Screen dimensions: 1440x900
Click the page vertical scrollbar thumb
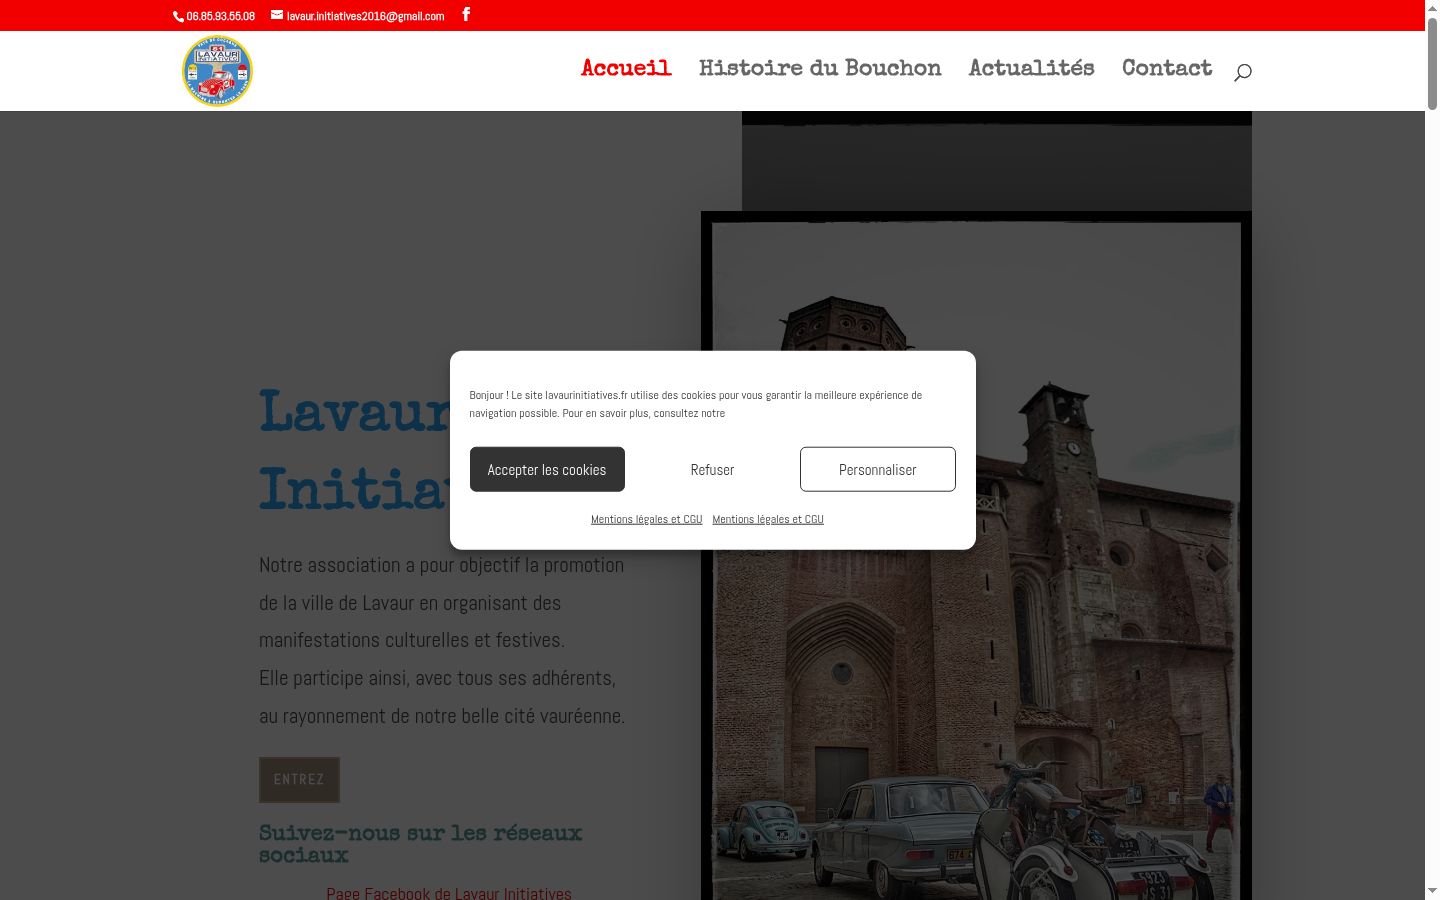(1432, 62)
